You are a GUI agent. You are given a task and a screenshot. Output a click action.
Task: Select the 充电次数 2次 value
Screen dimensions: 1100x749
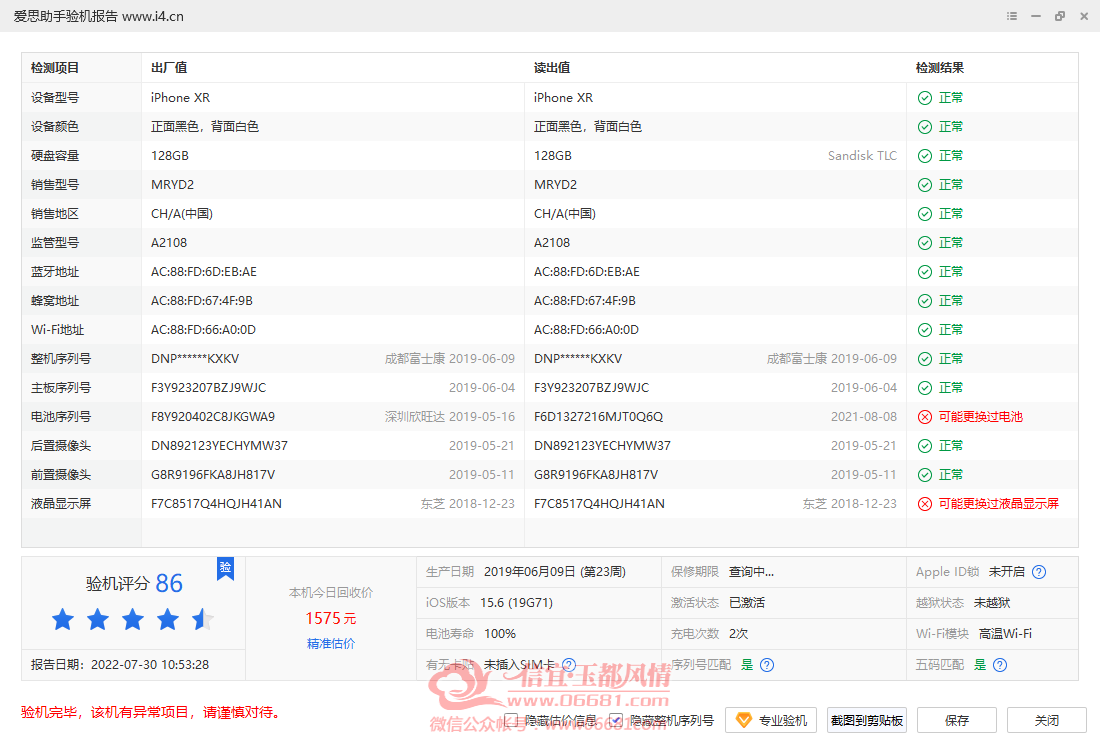739,634
